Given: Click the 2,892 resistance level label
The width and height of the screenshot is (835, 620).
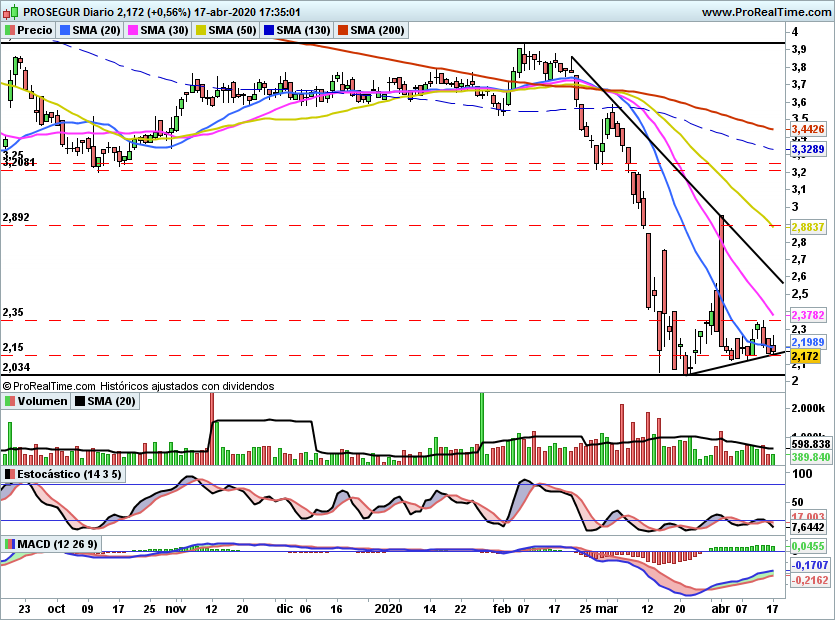Looking at the screenshot, I should click(16, 217).
